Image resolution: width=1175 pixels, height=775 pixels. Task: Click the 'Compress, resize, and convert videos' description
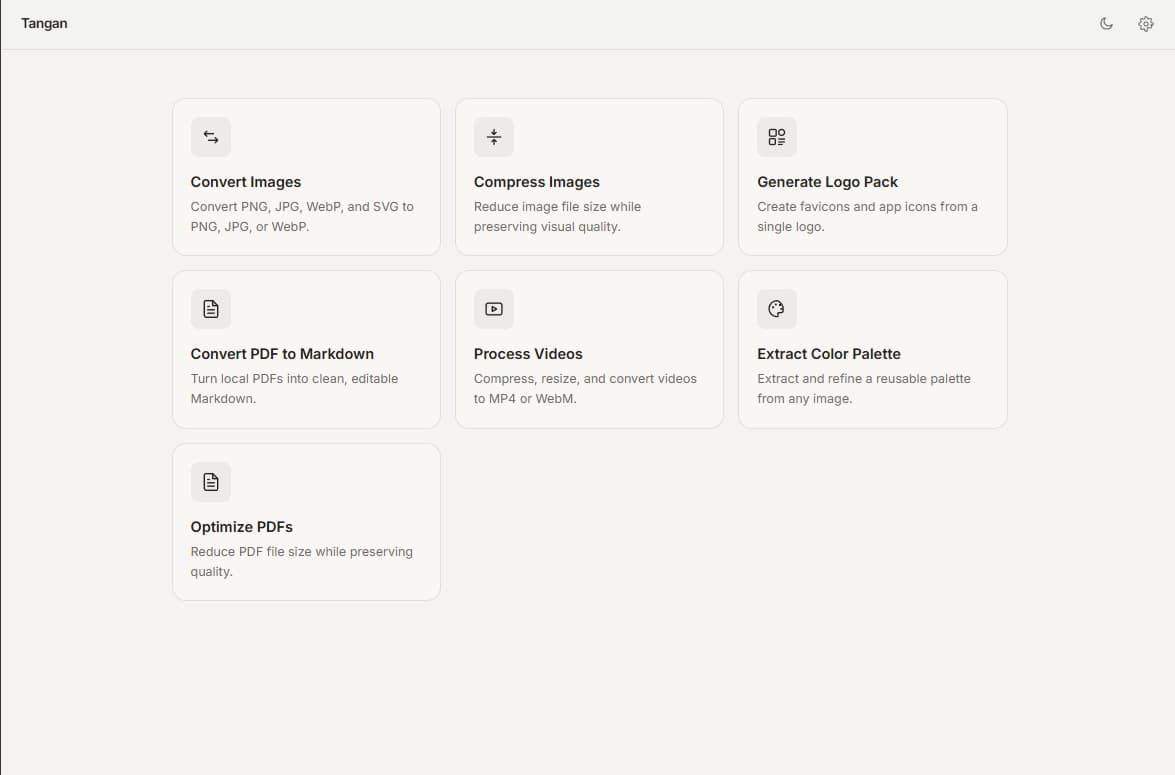[585, 388]
